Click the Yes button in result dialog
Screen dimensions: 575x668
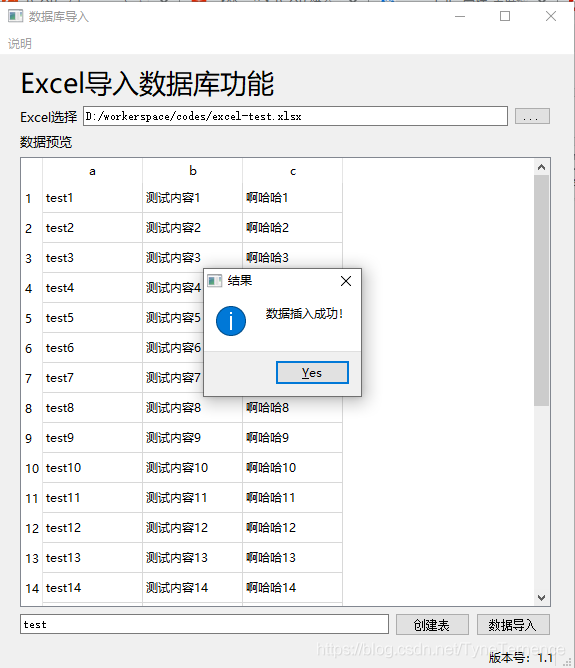point(312,372)
